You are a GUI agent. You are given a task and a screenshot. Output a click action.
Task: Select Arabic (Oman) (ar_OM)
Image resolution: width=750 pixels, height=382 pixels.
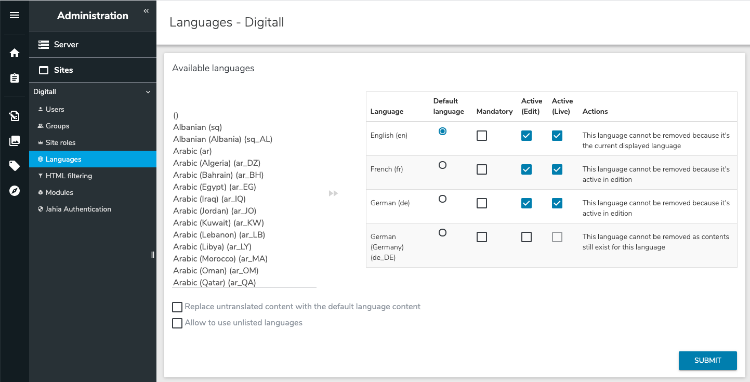tap(216, 271)
